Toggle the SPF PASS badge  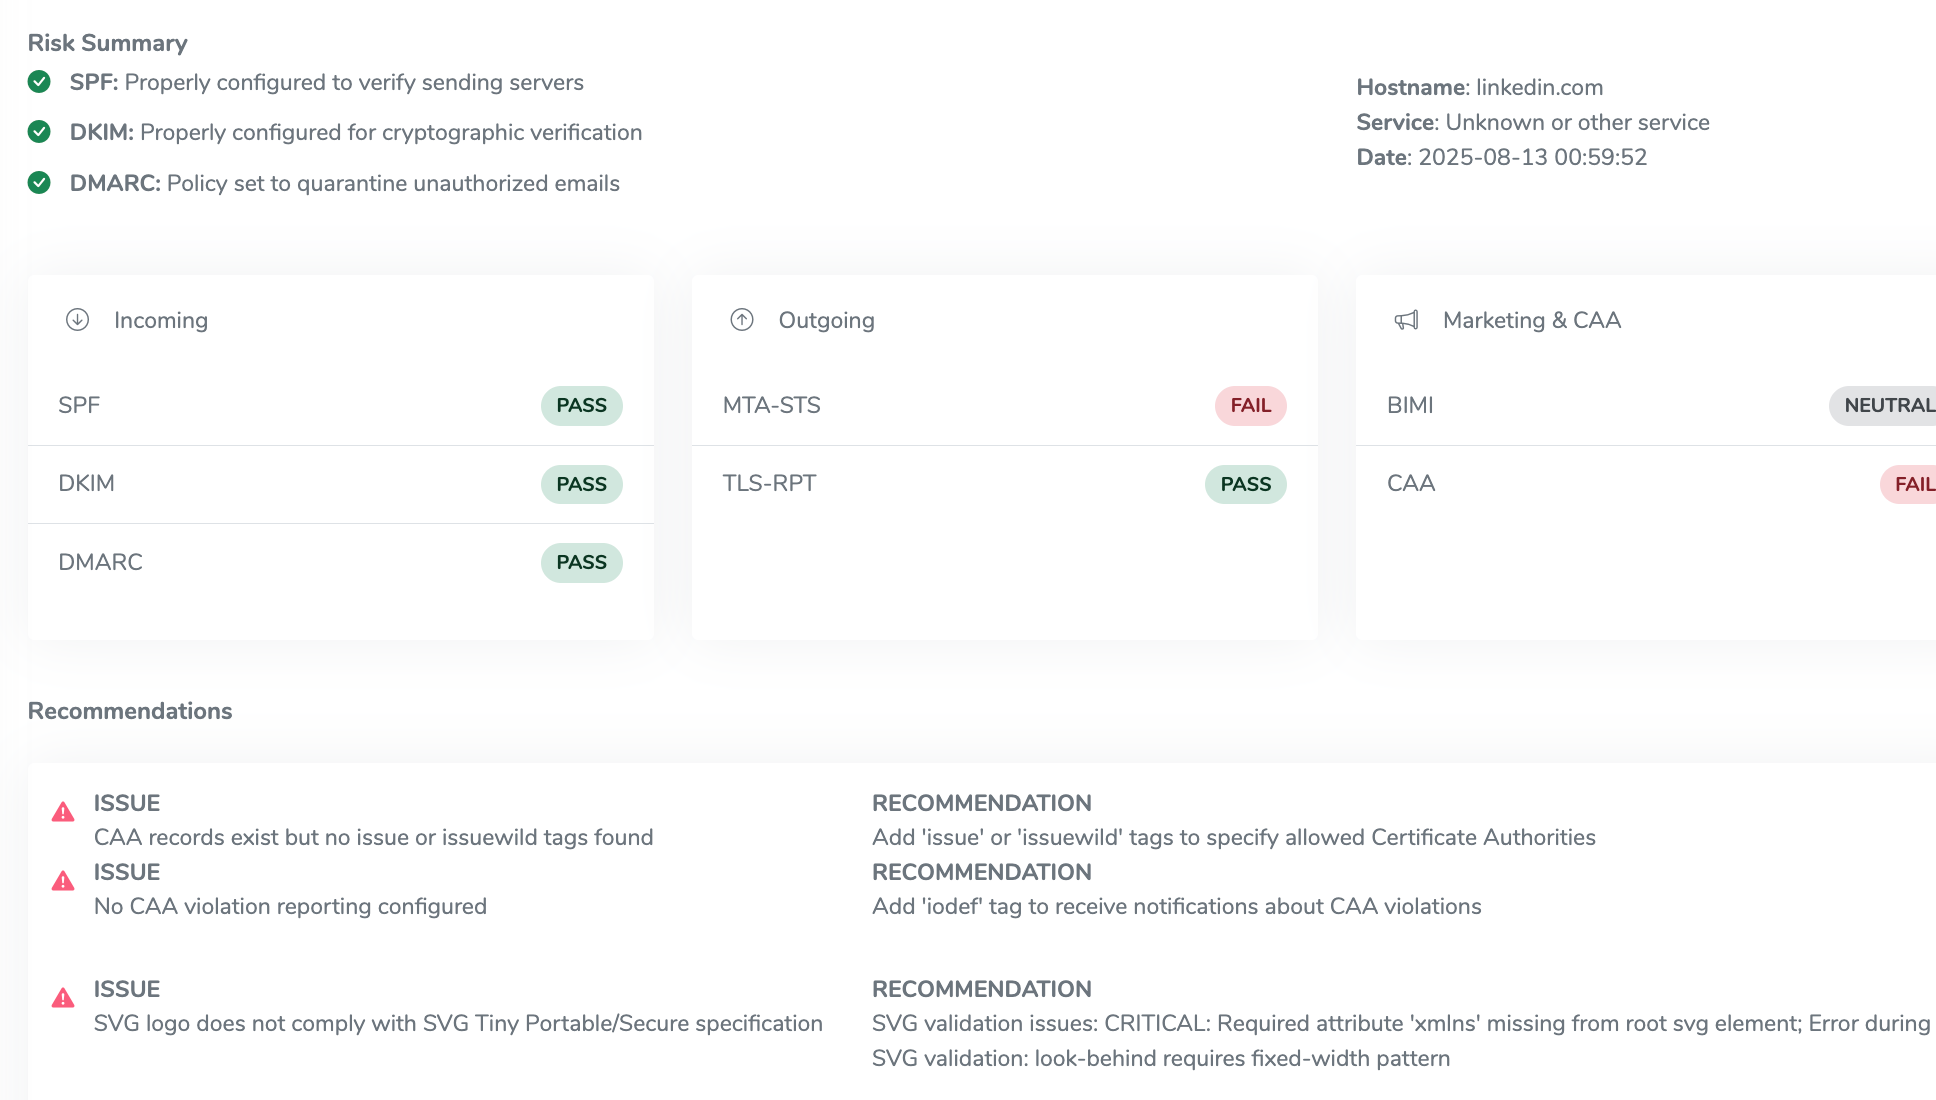click(581, 406)
